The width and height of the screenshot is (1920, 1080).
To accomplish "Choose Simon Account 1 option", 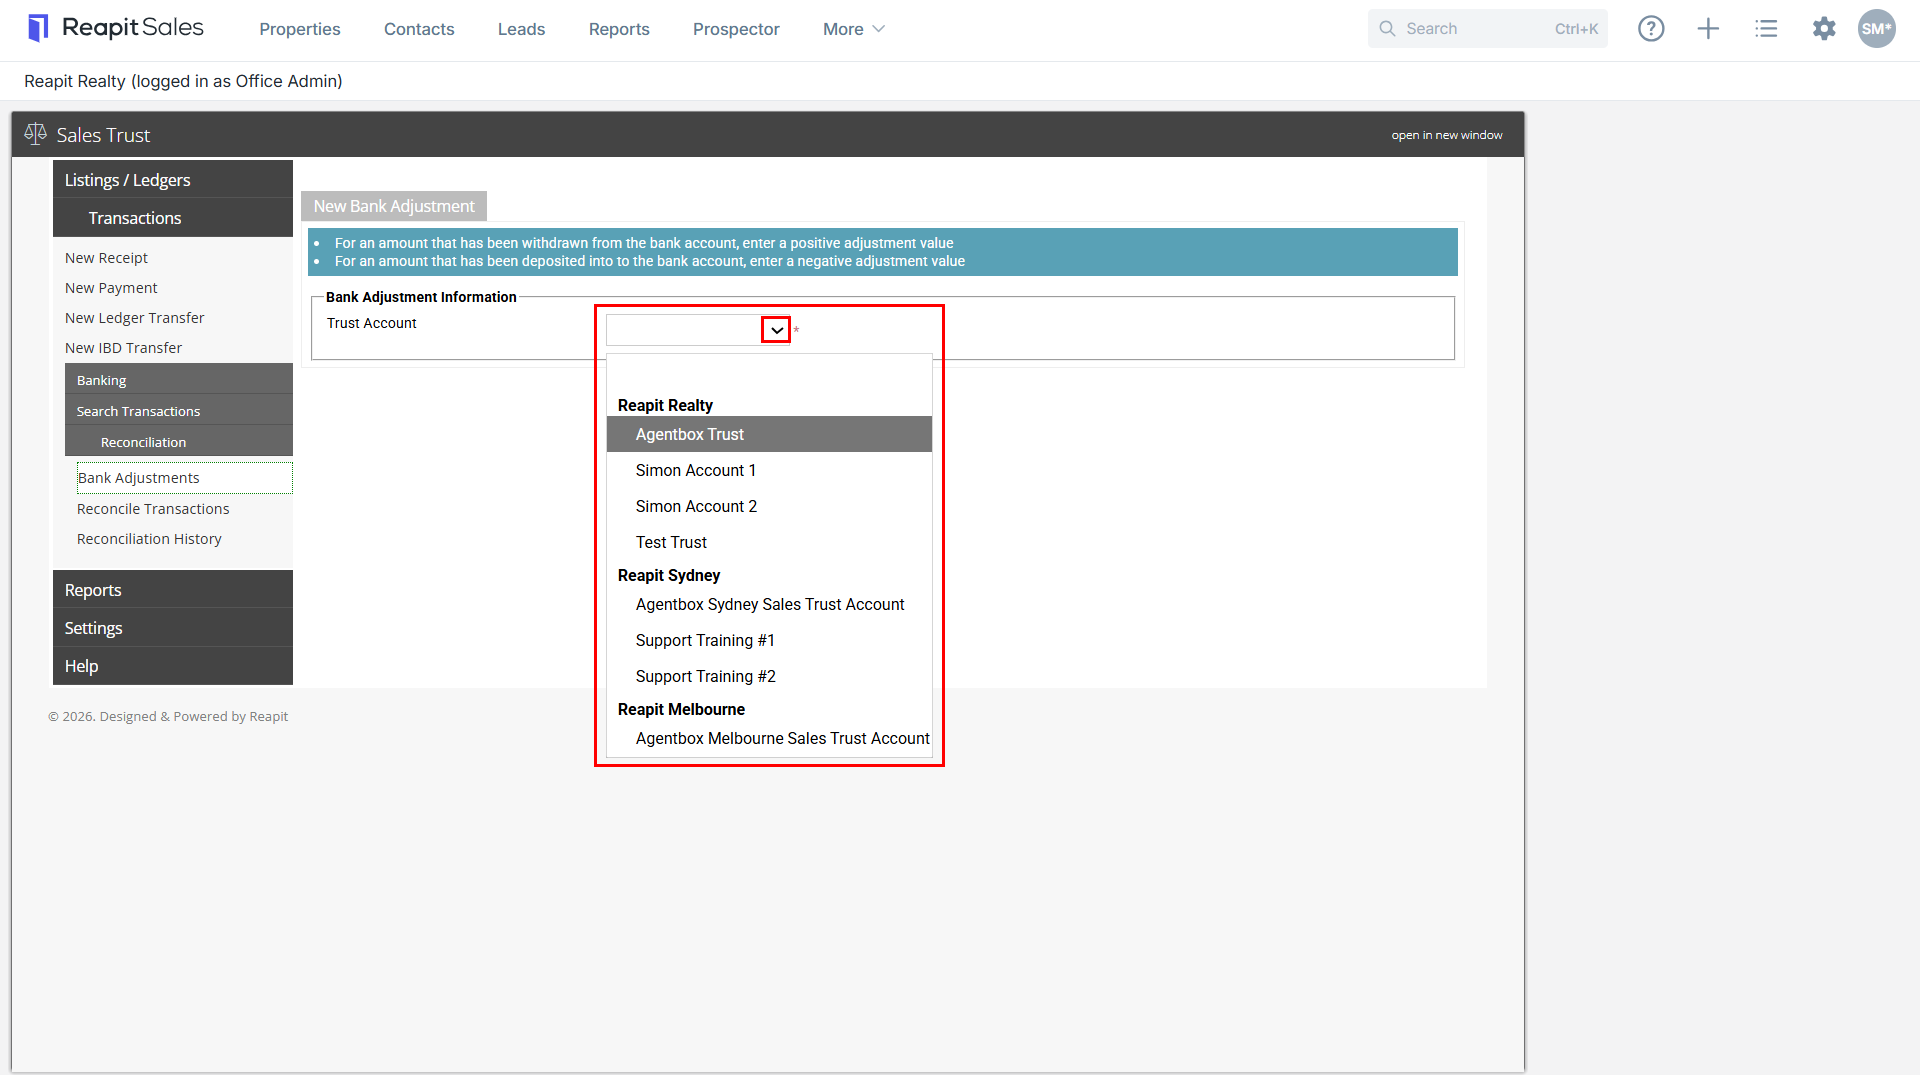I will [x=769, y=470].
